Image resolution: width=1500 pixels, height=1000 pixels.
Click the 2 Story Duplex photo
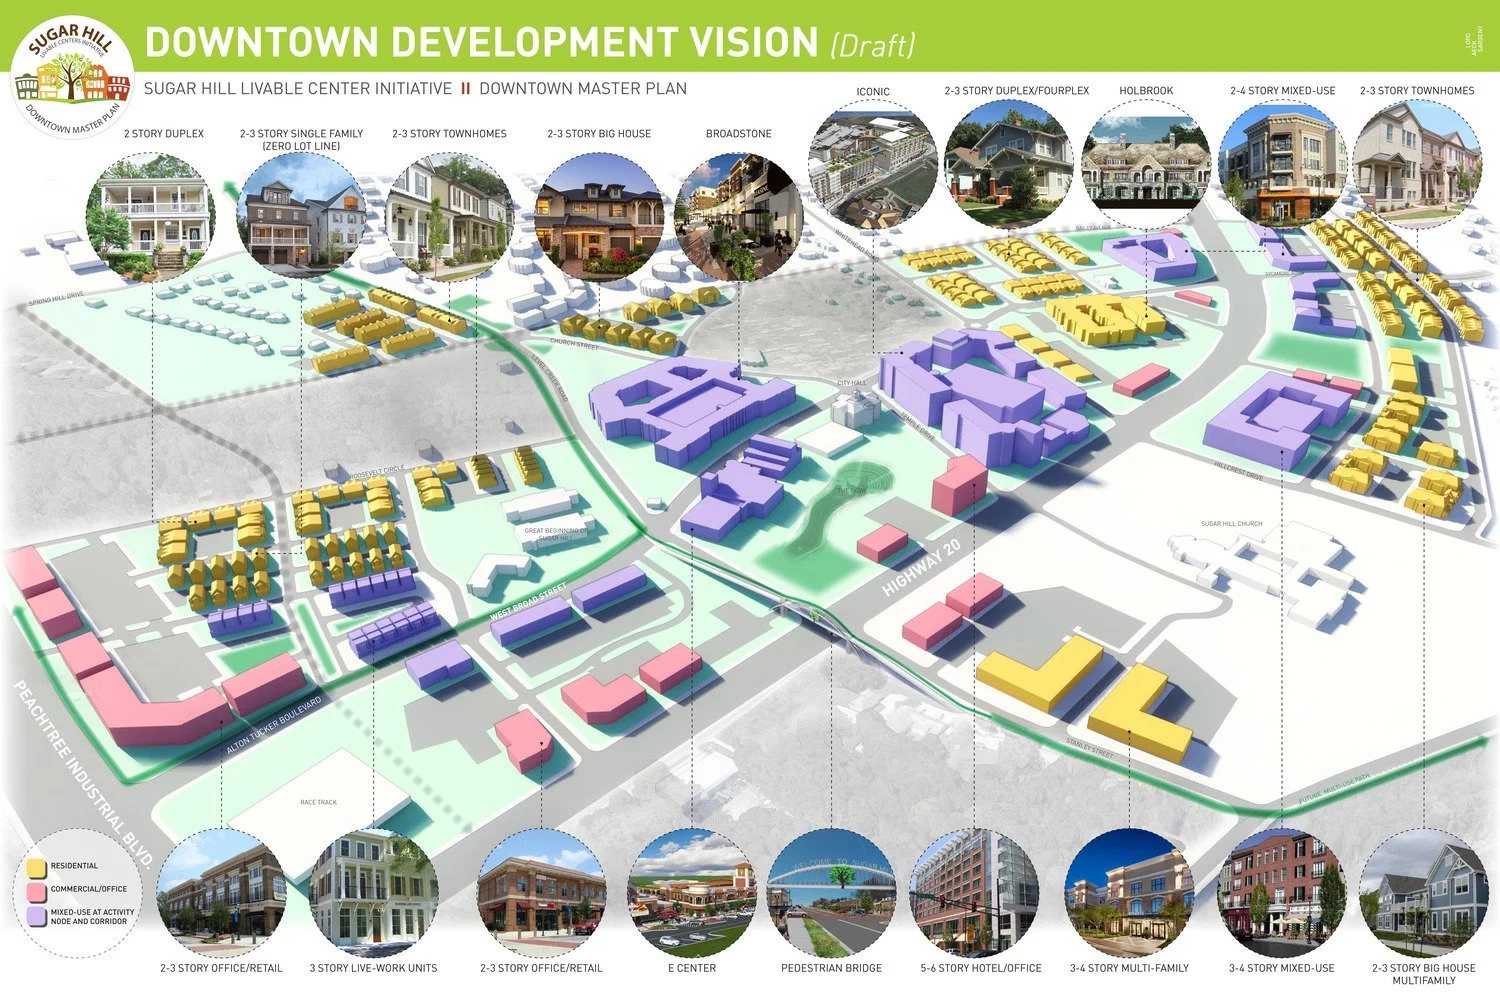152,215
